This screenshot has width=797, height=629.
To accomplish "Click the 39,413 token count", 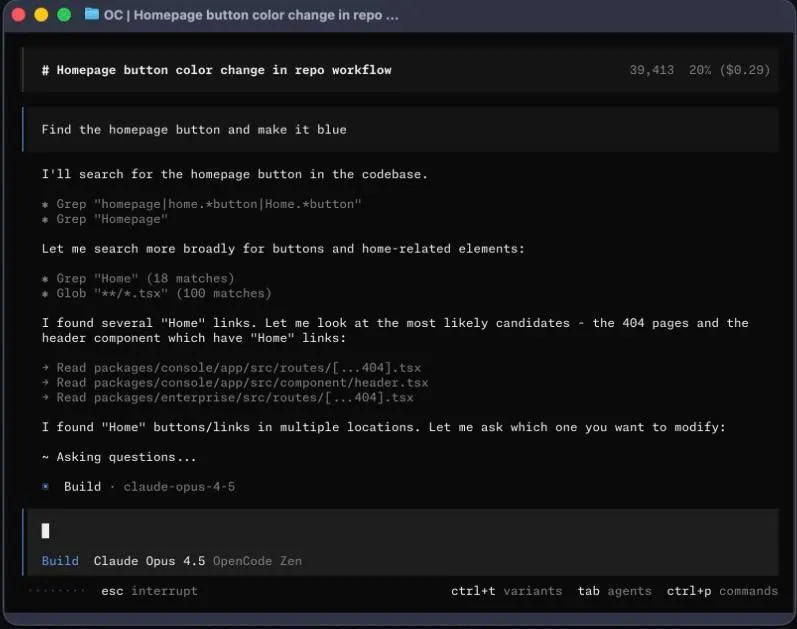I will 652,70.
